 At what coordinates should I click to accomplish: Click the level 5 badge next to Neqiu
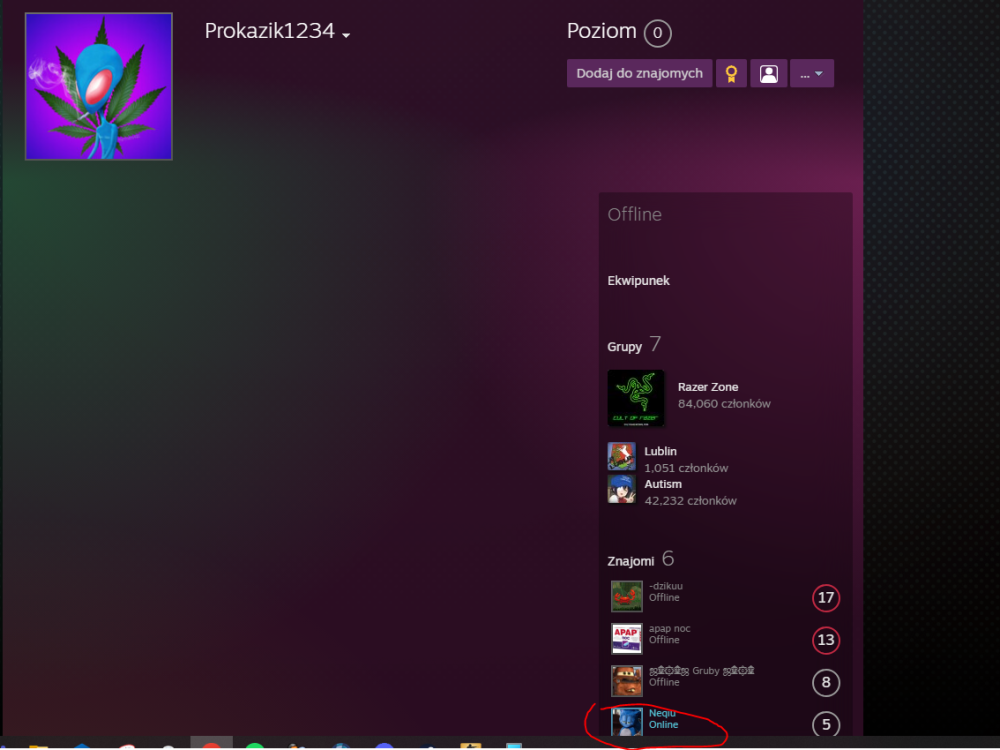[825, 724]
